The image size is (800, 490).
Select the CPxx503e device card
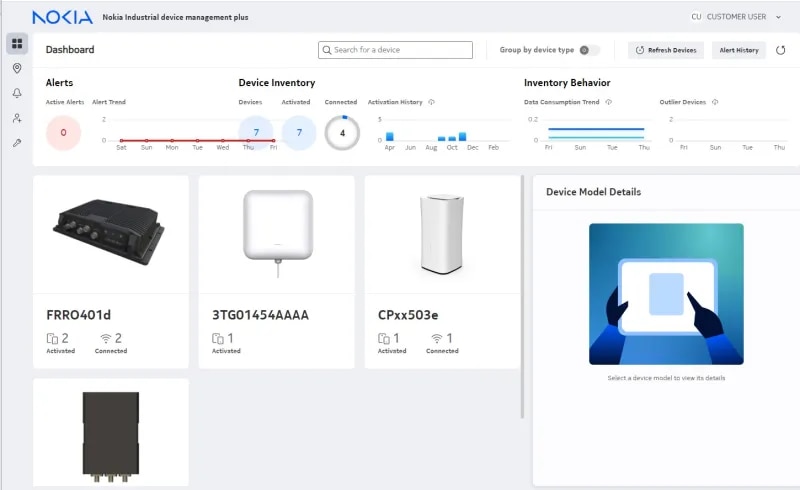[x=442, y=272]
